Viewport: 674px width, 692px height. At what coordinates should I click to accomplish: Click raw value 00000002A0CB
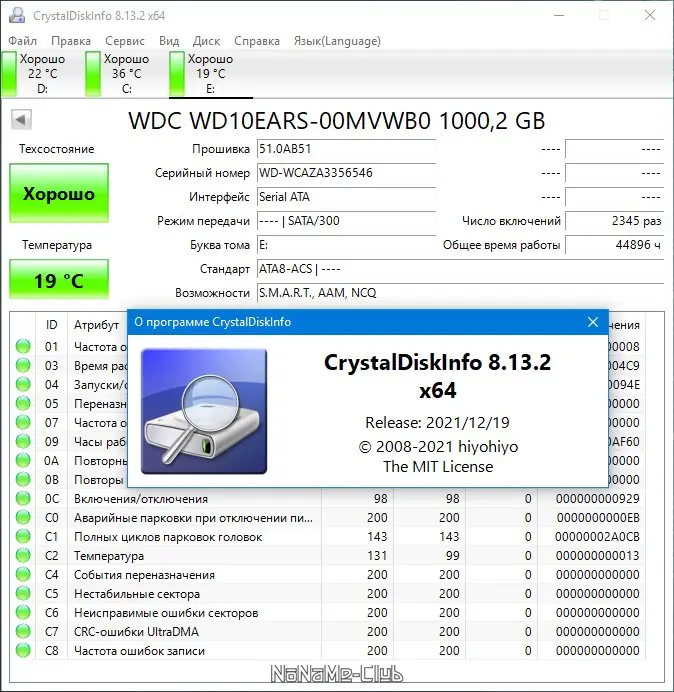coord(597,537)
